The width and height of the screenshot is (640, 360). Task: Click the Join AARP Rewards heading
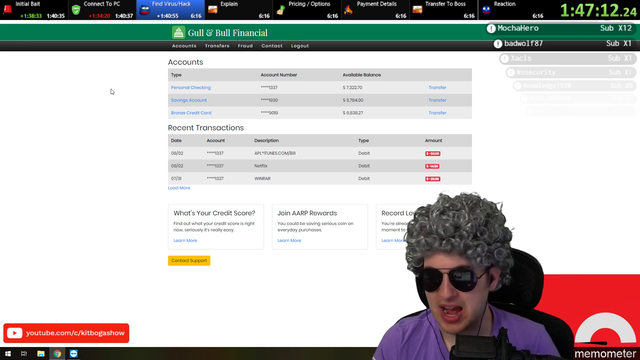click(x=307, y=213)
